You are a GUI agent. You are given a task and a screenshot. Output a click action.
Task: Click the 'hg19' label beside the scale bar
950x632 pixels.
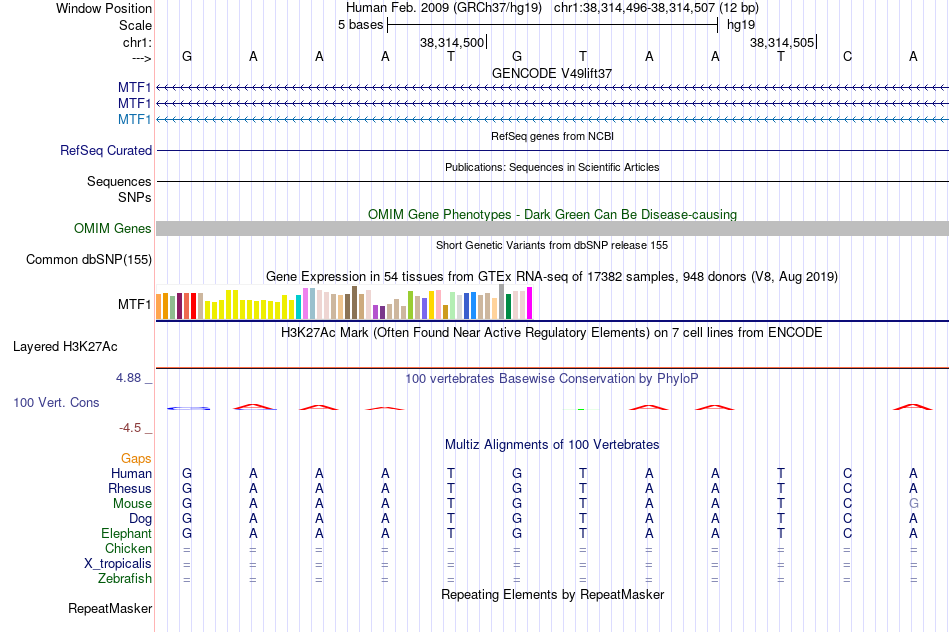(741, 25)
